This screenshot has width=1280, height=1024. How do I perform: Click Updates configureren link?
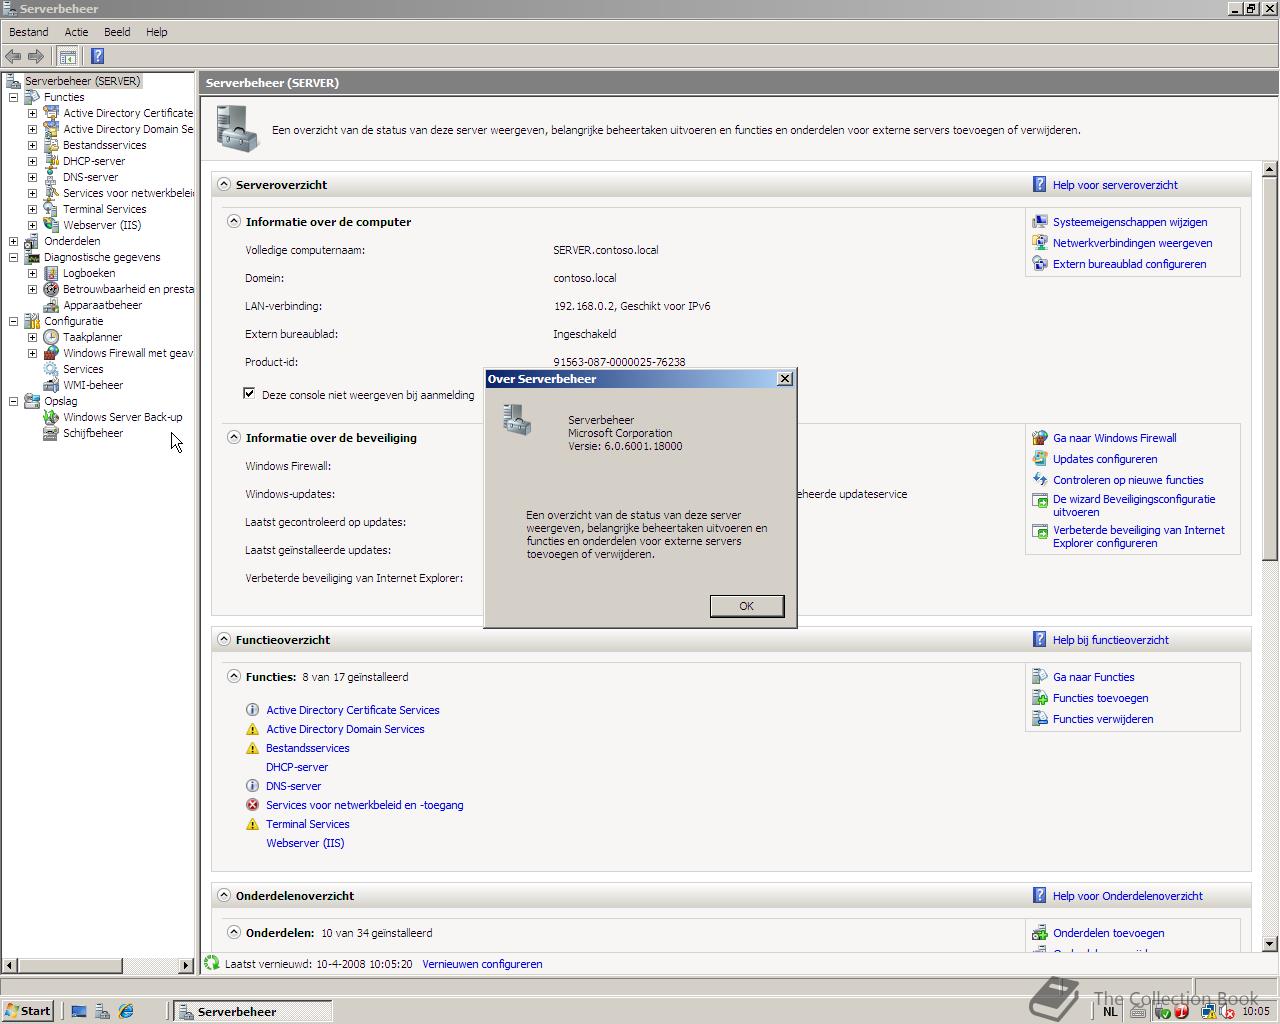pyautogui.click(x=1105, y=459)
